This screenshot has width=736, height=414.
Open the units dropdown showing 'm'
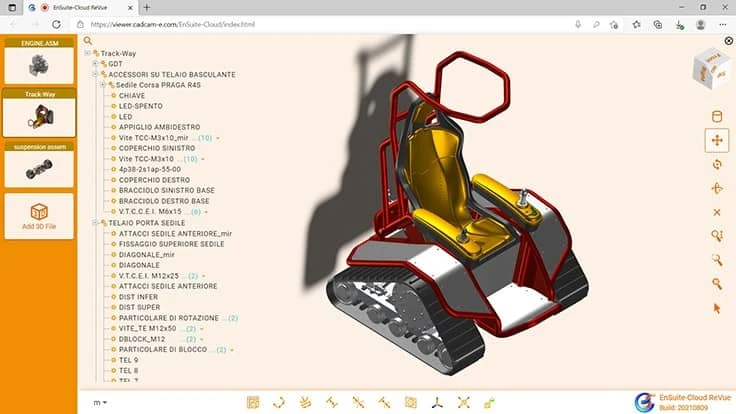[100, 402]
